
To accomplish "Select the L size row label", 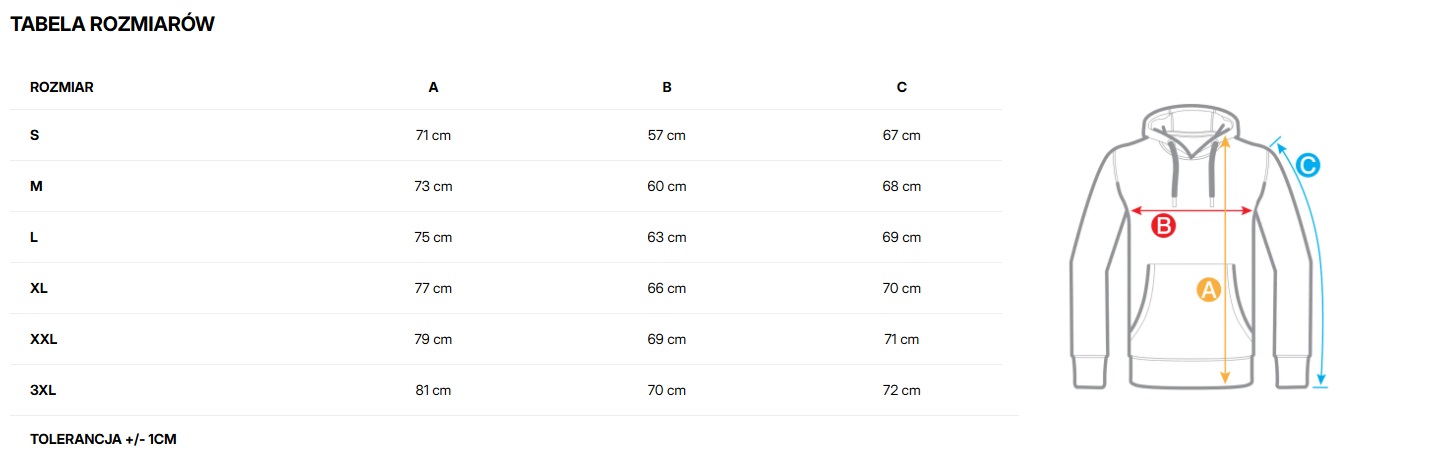I will coord(34,237).
